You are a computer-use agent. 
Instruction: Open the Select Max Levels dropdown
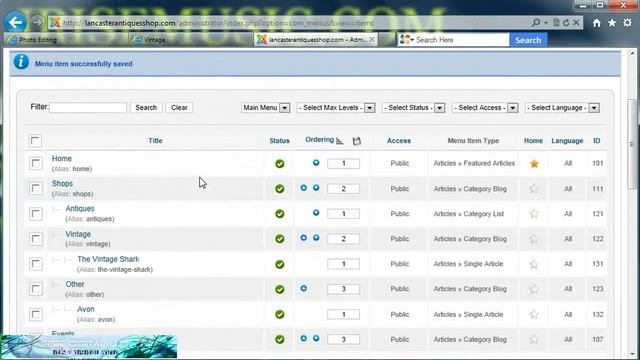[x=336, y=108]
